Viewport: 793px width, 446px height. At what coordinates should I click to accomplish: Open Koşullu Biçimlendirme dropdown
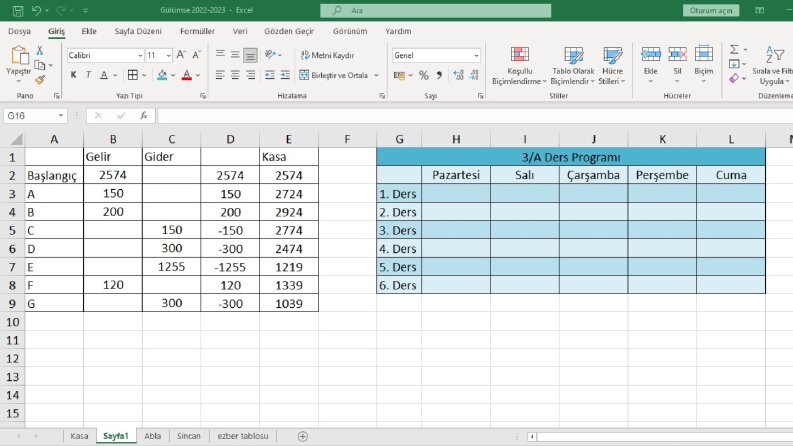pyautogui.click(x=519, y=65)
